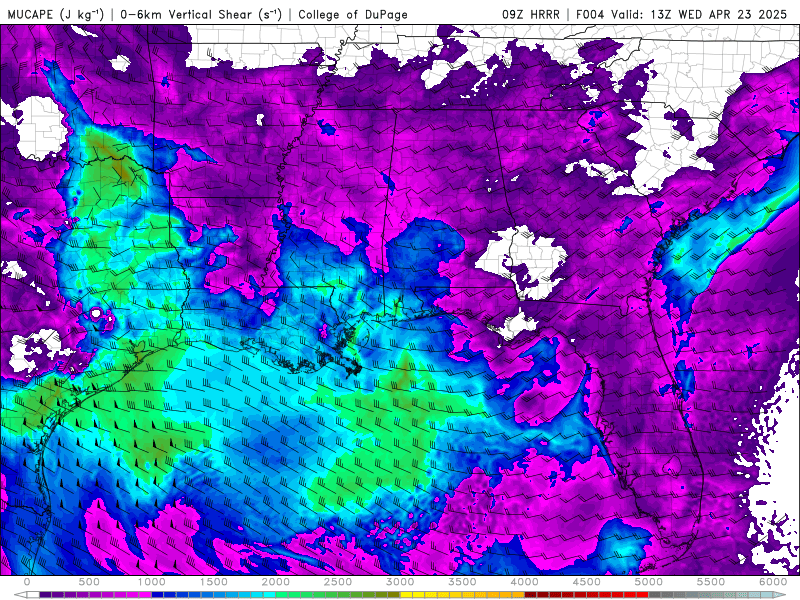Click the left arrow end of the color bar
This screenshot has width=800, height=600.
[20, 595]
